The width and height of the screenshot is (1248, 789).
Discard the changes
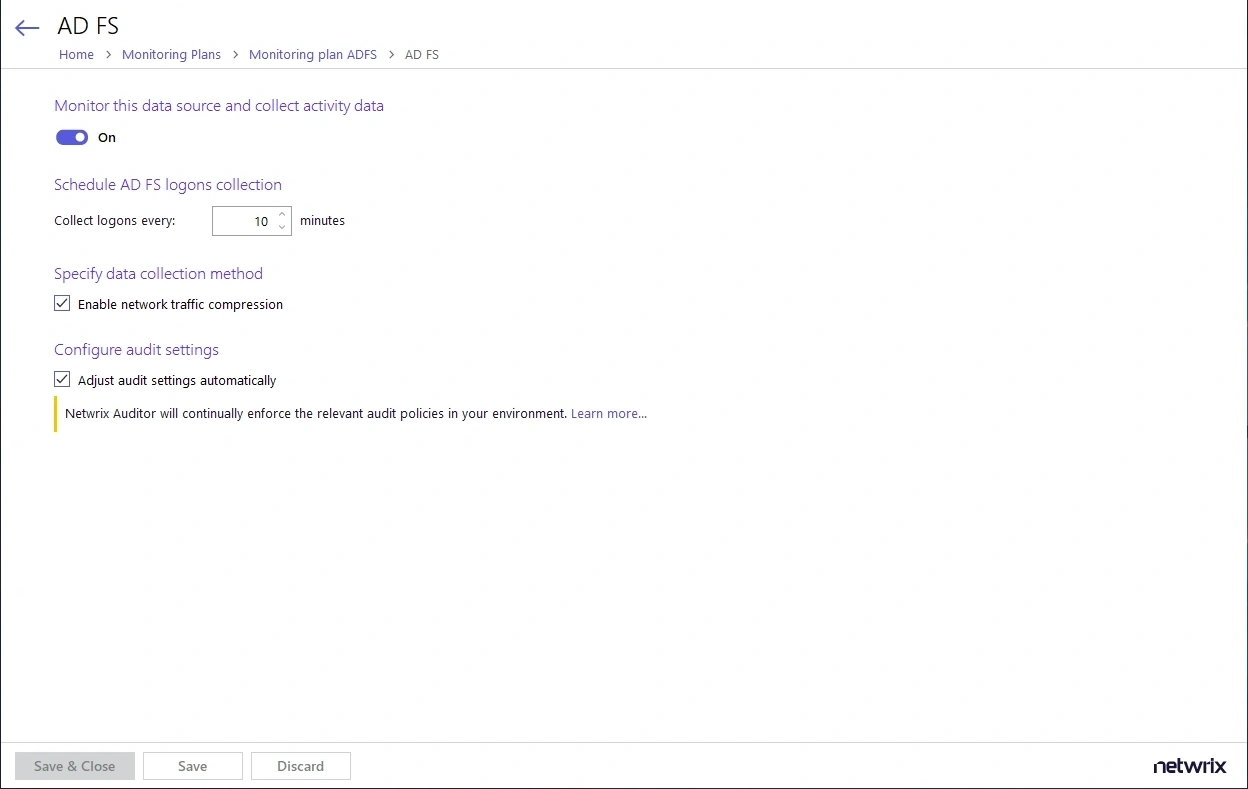[x=300, y=766]
